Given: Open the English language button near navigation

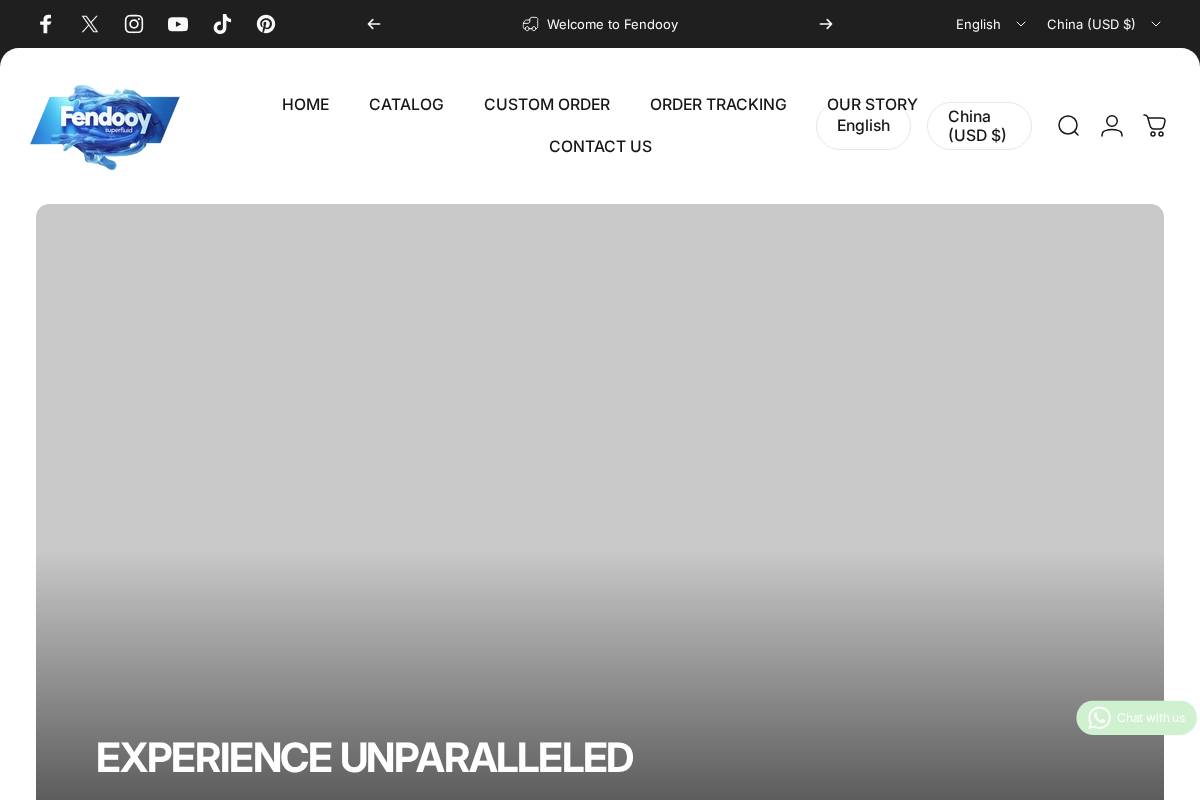Looking at the screenshot, I should coord(863,126).
